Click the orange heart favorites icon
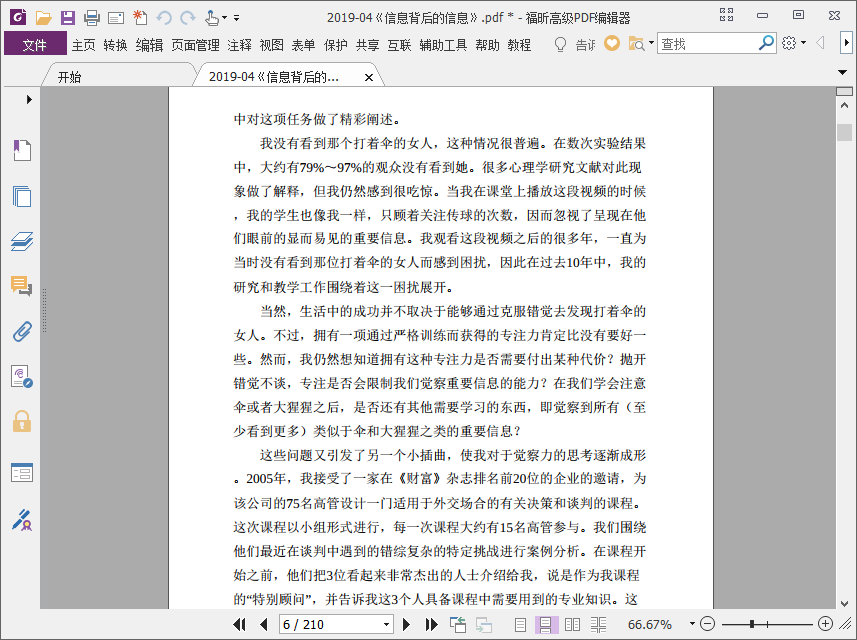857x640 pixels. 612,43
